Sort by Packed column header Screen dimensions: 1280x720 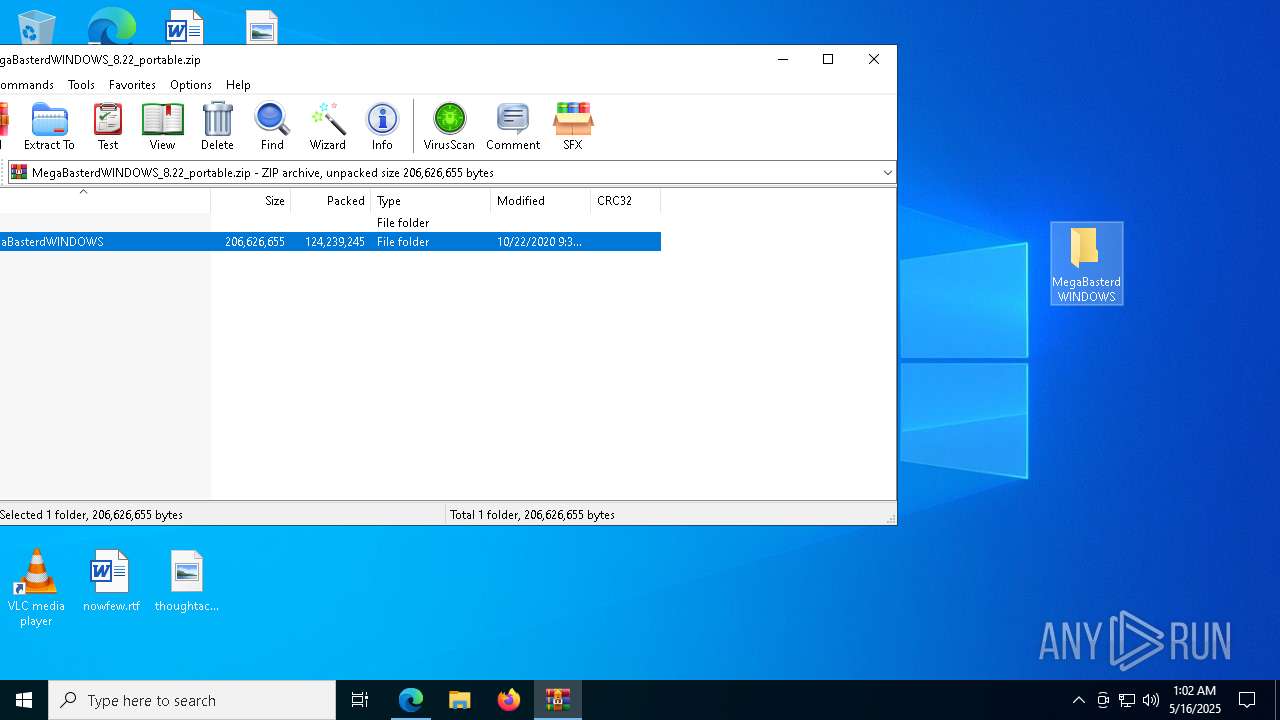(330, 201)
